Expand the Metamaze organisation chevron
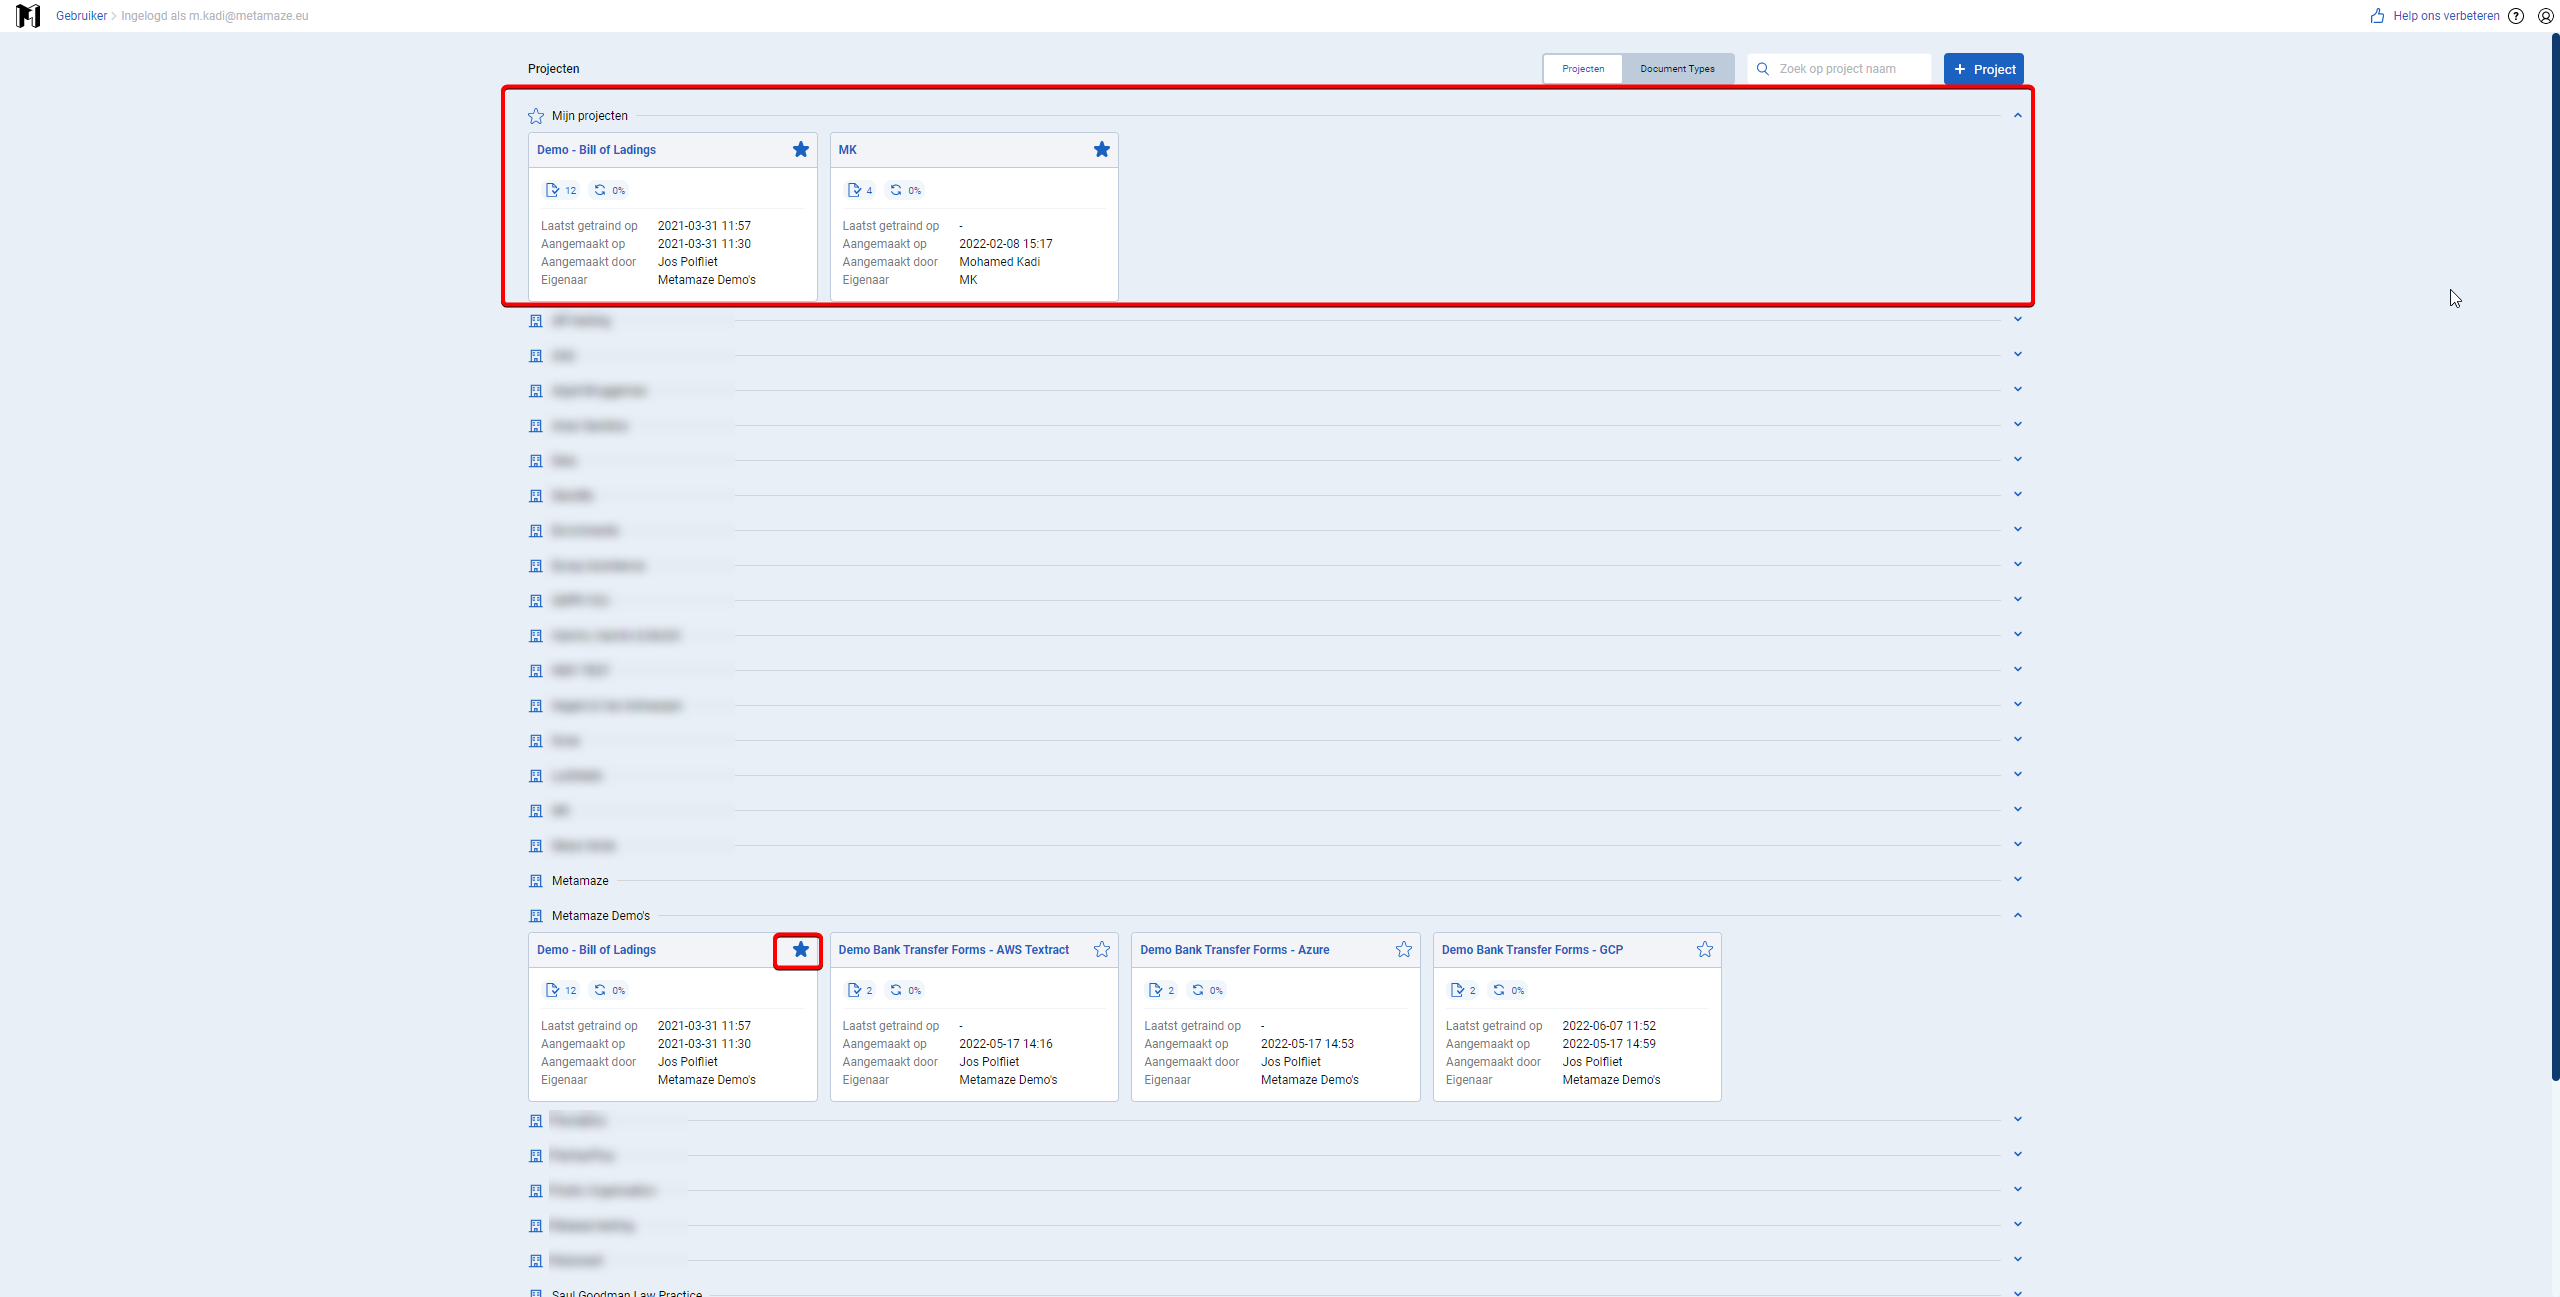 point(2018,880)
